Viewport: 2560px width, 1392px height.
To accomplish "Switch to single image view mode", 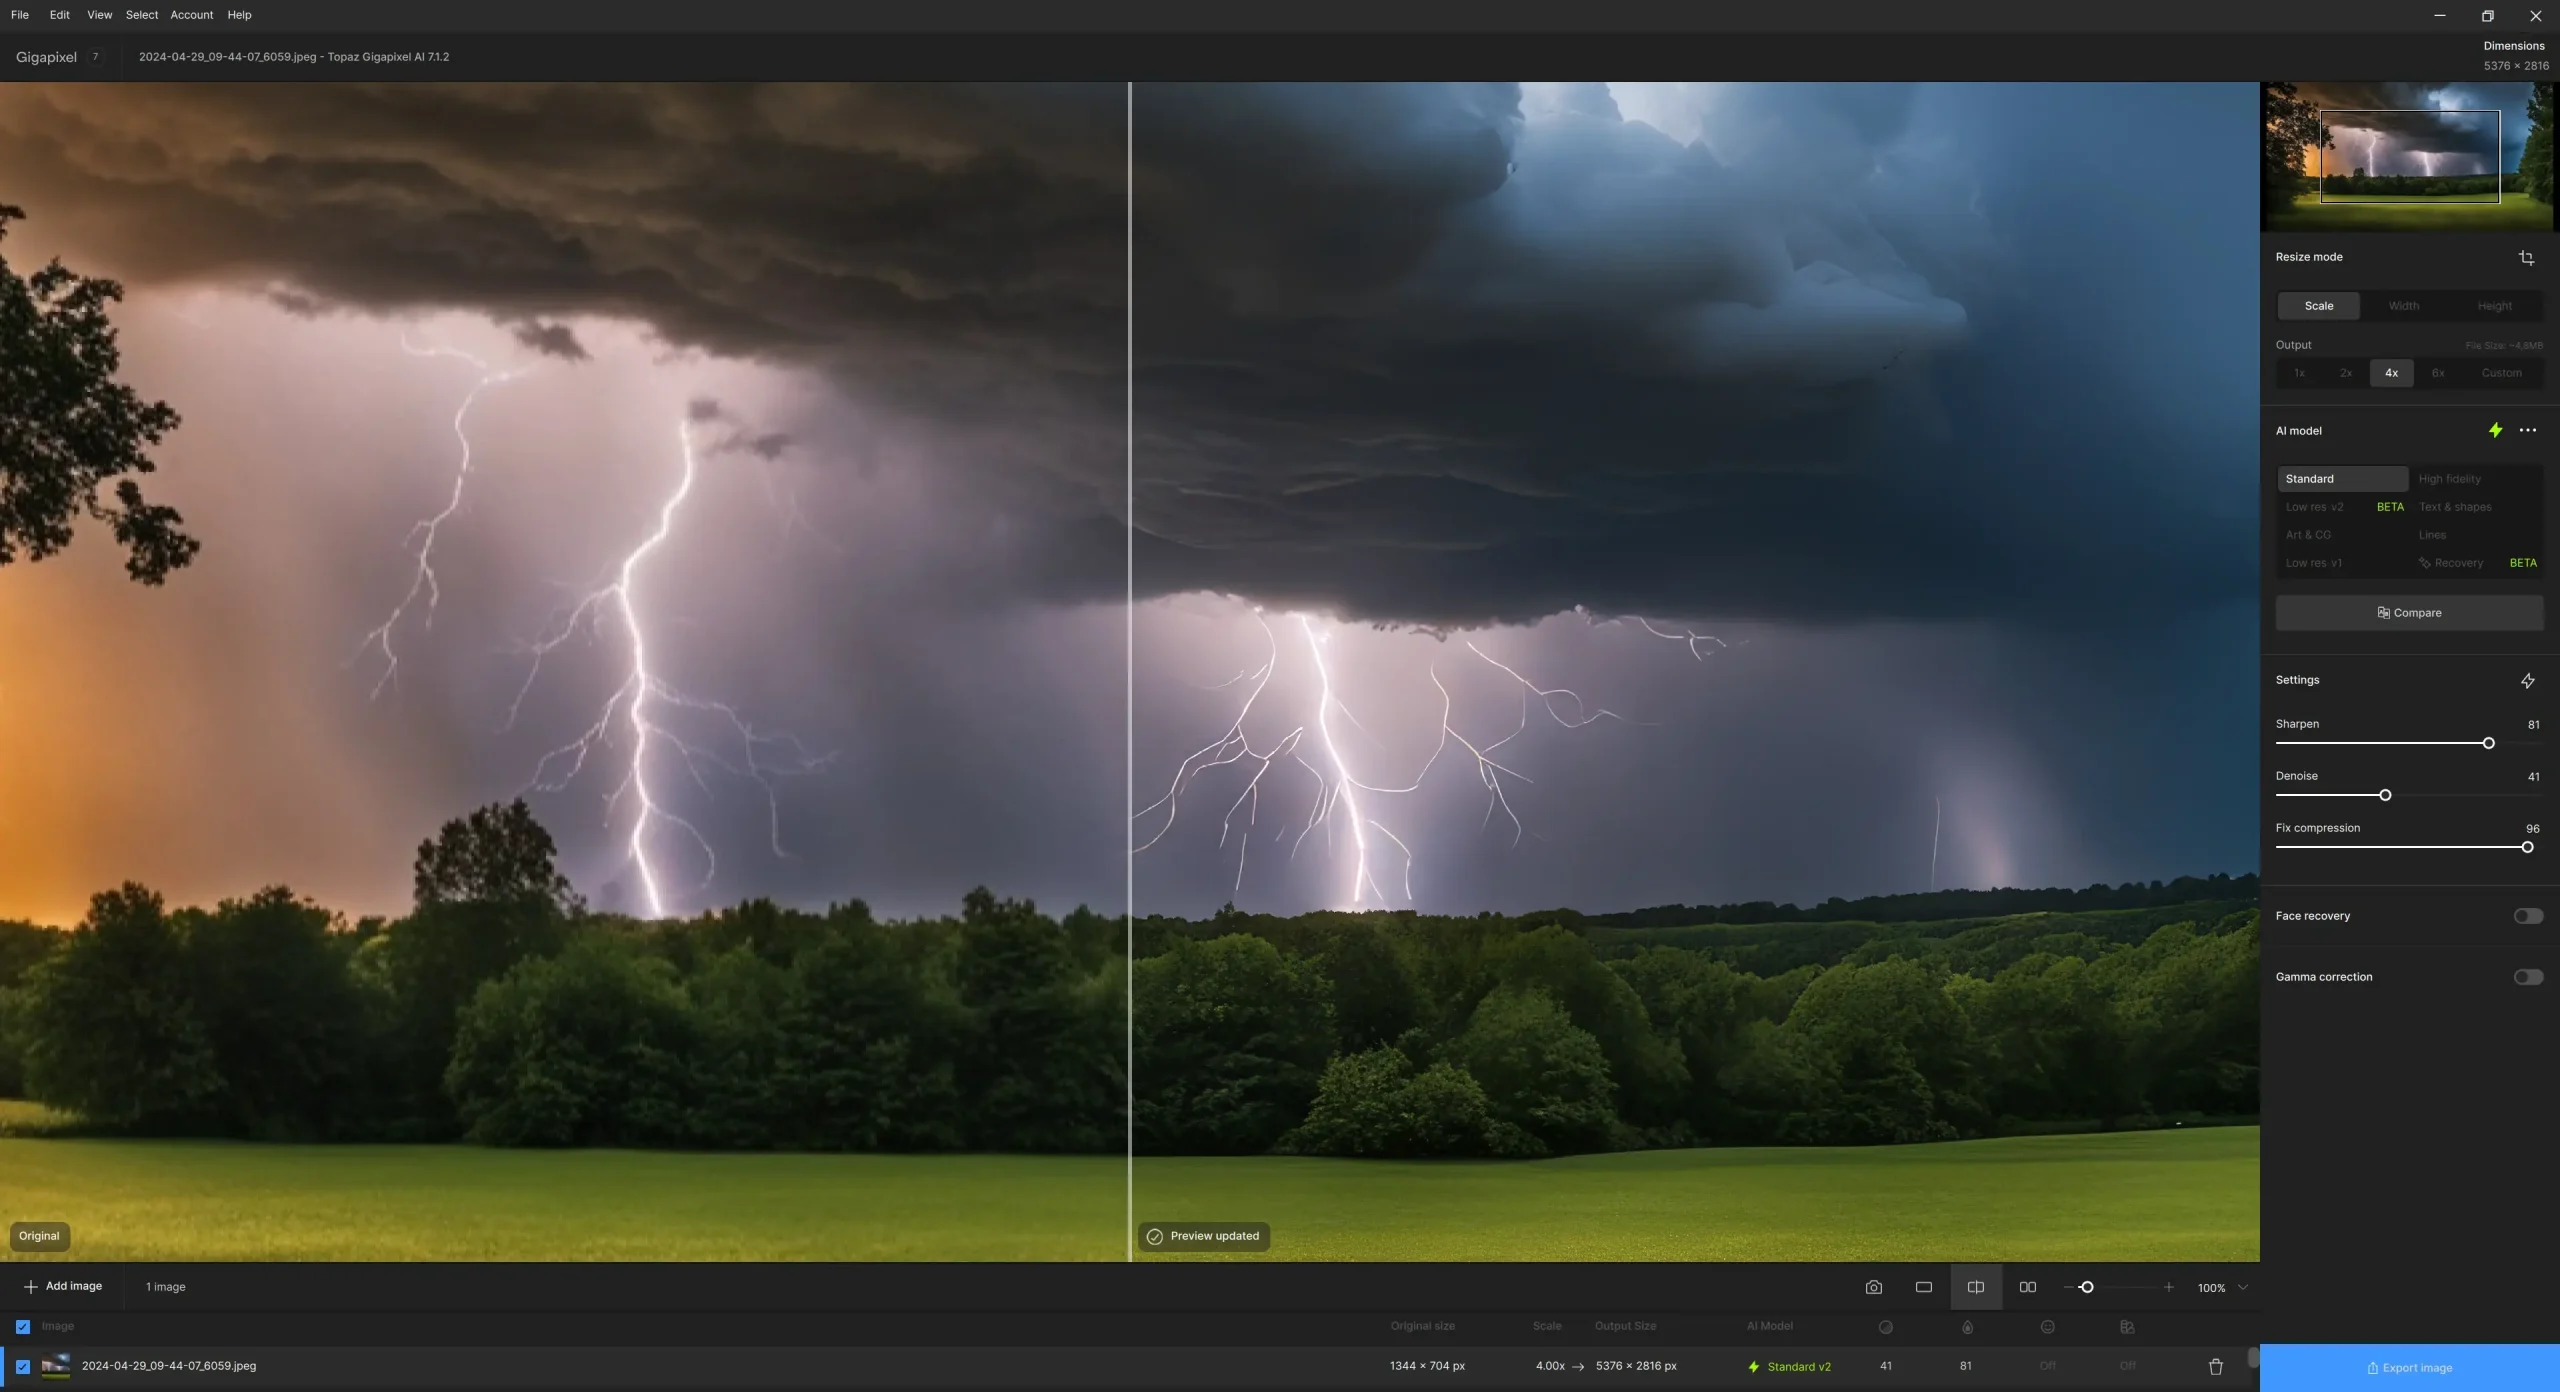I will (1923, 1287).
